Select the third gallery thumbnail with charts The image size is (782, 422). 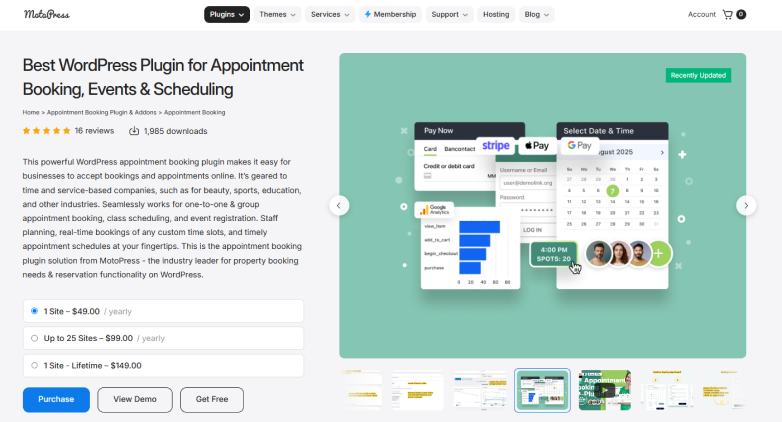(480, 390)
